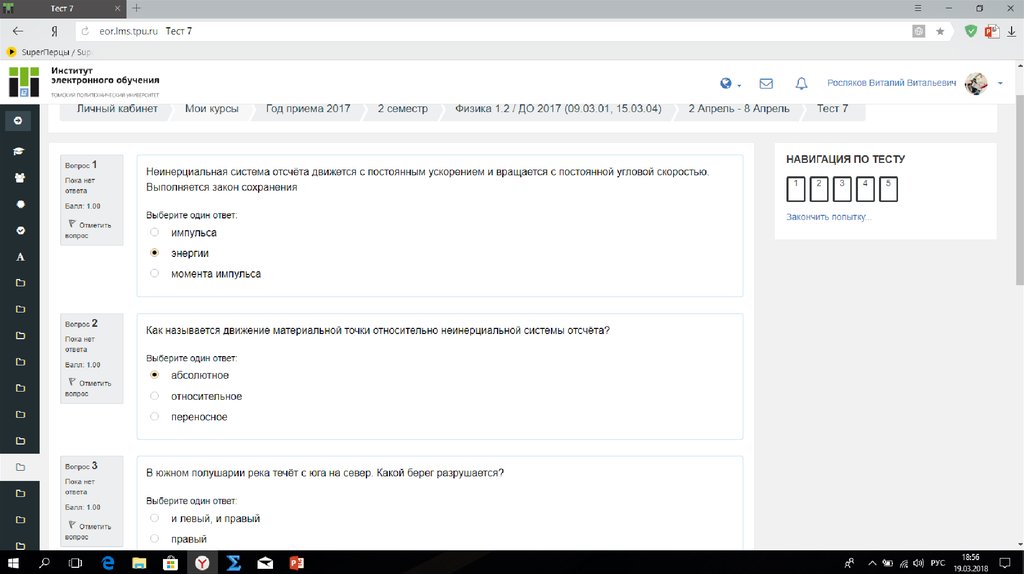
Task: Click the red document extension icon in the browser toolbar
Action: (x=992, y=31)
